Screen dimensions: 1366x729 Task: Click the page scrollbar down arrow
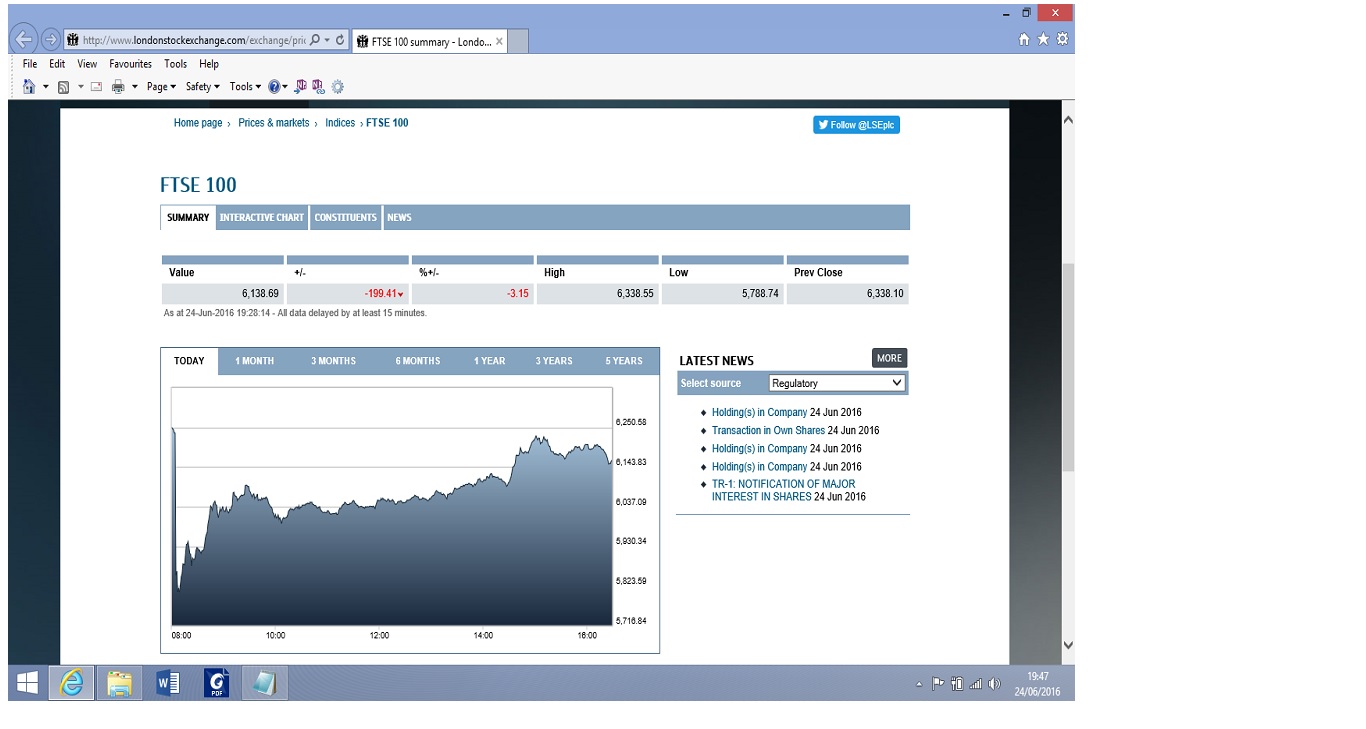1067,646
